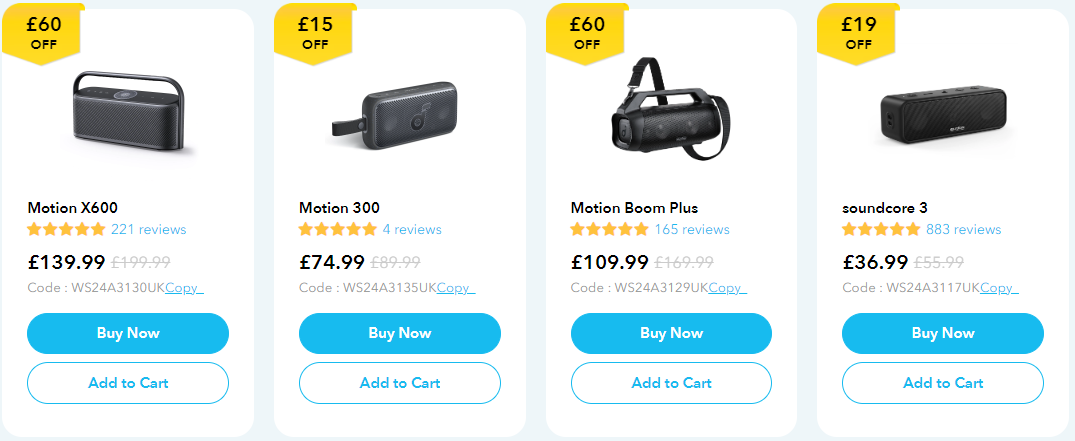Click the Motion X600 speaker image
This screenshot has width=1075, height=441.
[127, 115]
